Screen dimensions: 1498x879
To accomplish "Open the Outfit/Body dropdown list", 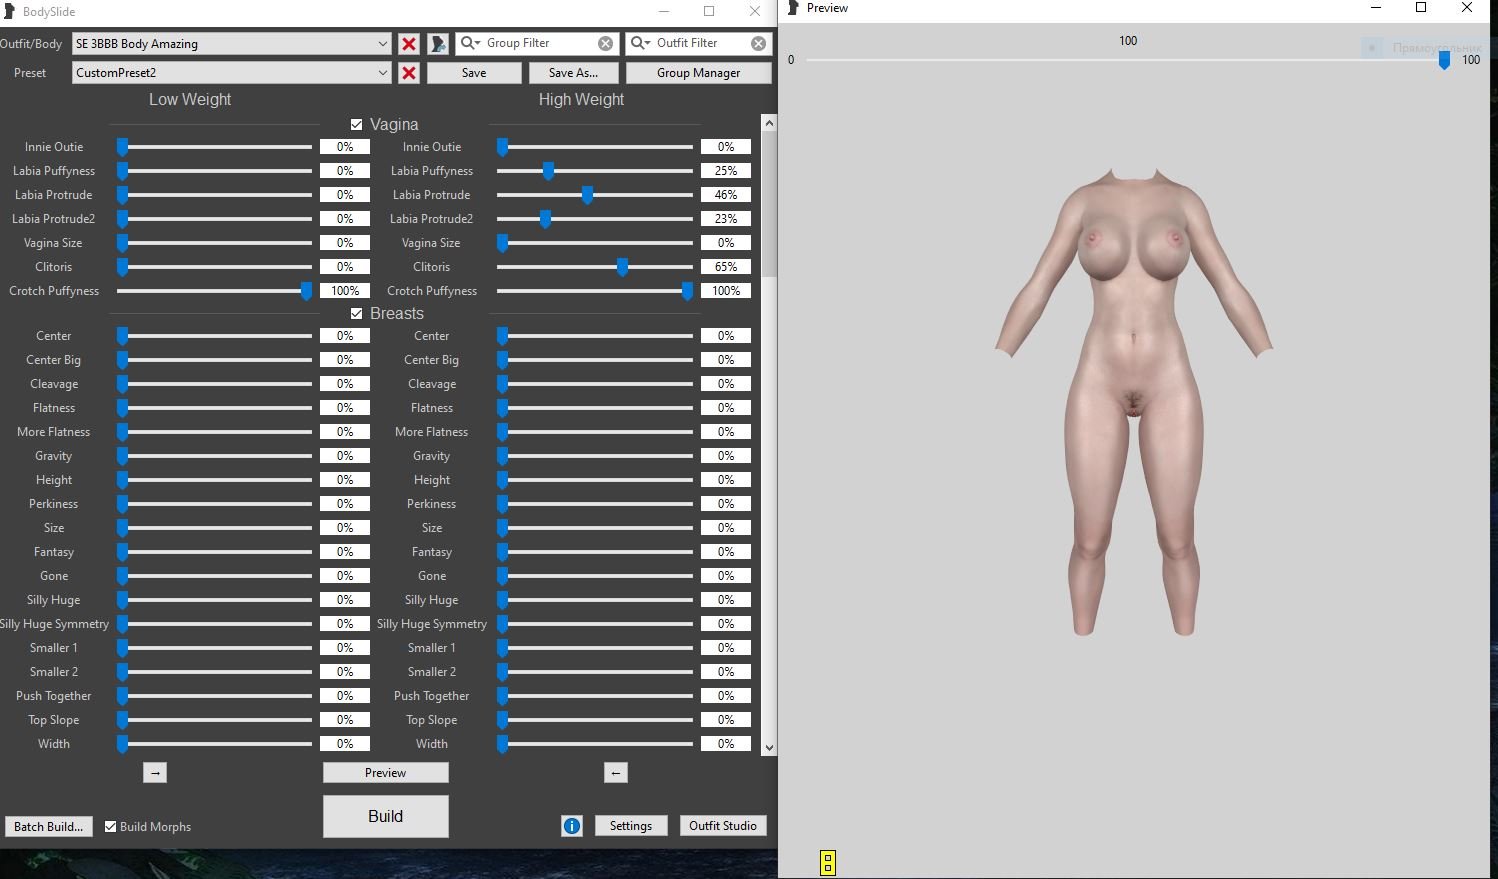I will pos(382,44).
